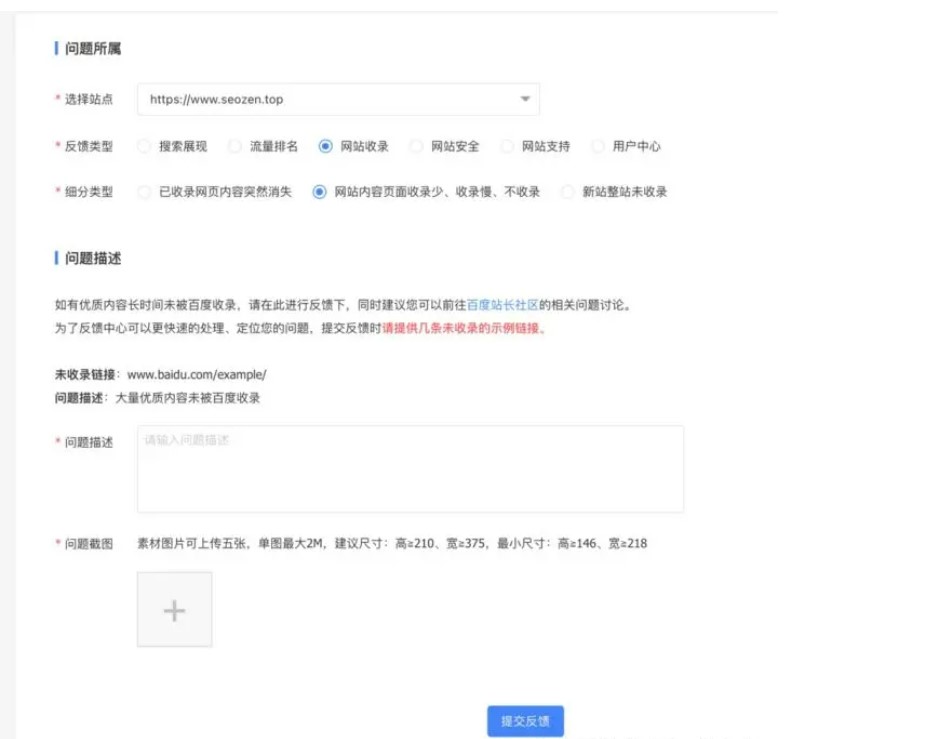Select 搜索展现 feedback type
This screenshot has height=739, width=942.
tap(144, 146)
